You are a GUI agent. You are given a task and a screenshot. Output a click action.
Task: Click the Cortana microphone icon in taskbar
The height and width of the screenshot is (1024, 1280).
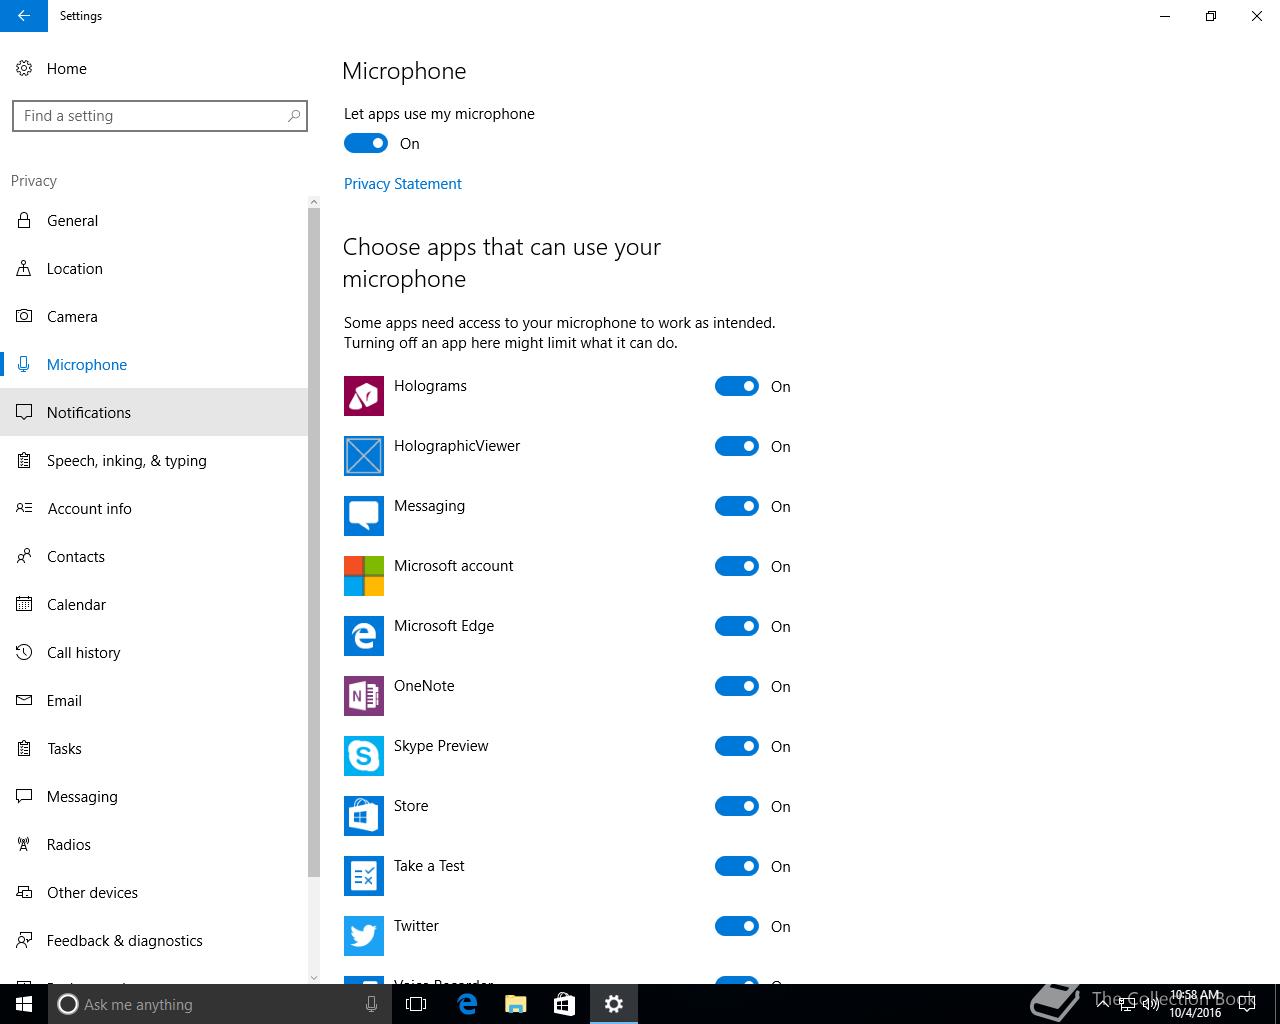371,1004
